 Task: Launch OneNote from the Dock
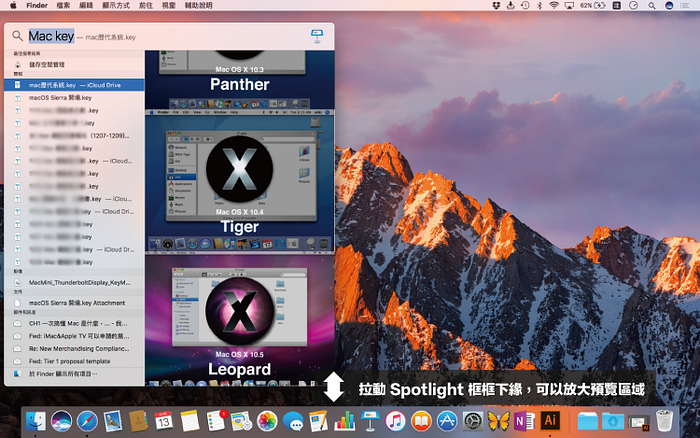(524, 421)
